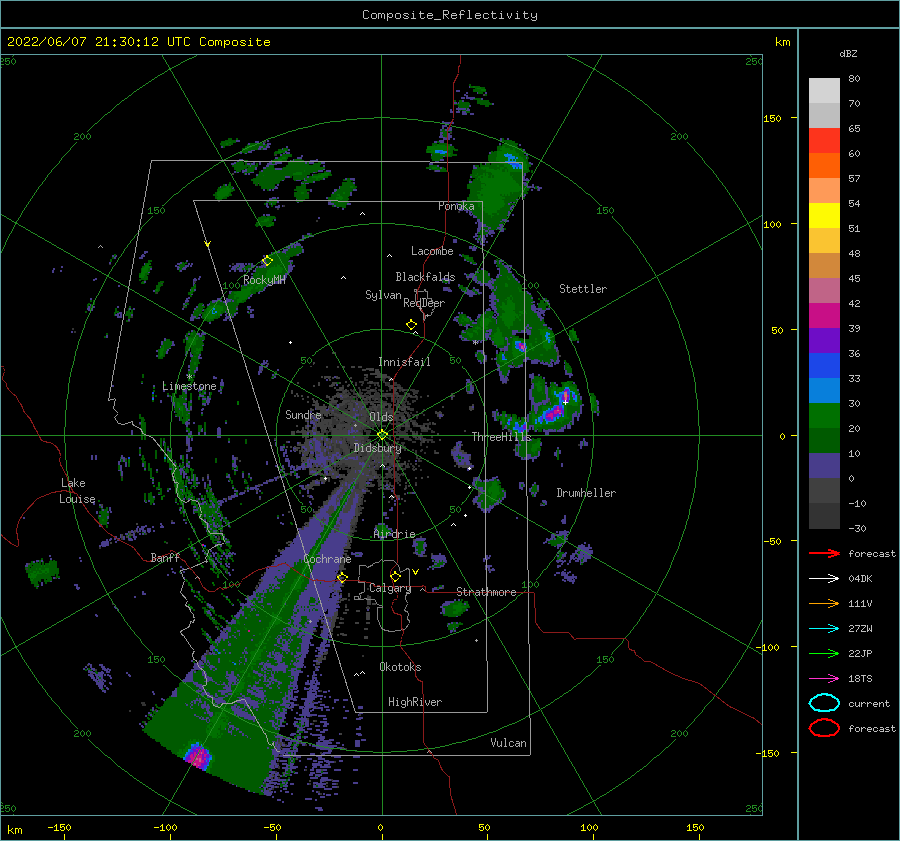Click the yellow radar-site diamond near Olds

point(382,435)
